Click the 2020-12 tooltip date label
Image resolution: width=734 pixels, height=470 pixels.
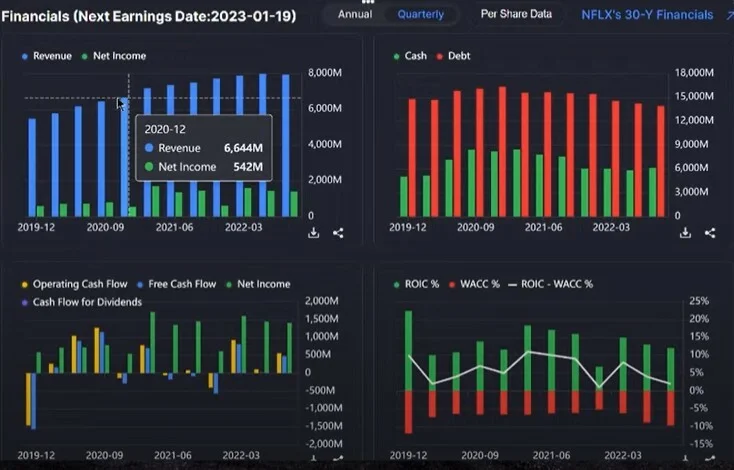pos(165,130)
